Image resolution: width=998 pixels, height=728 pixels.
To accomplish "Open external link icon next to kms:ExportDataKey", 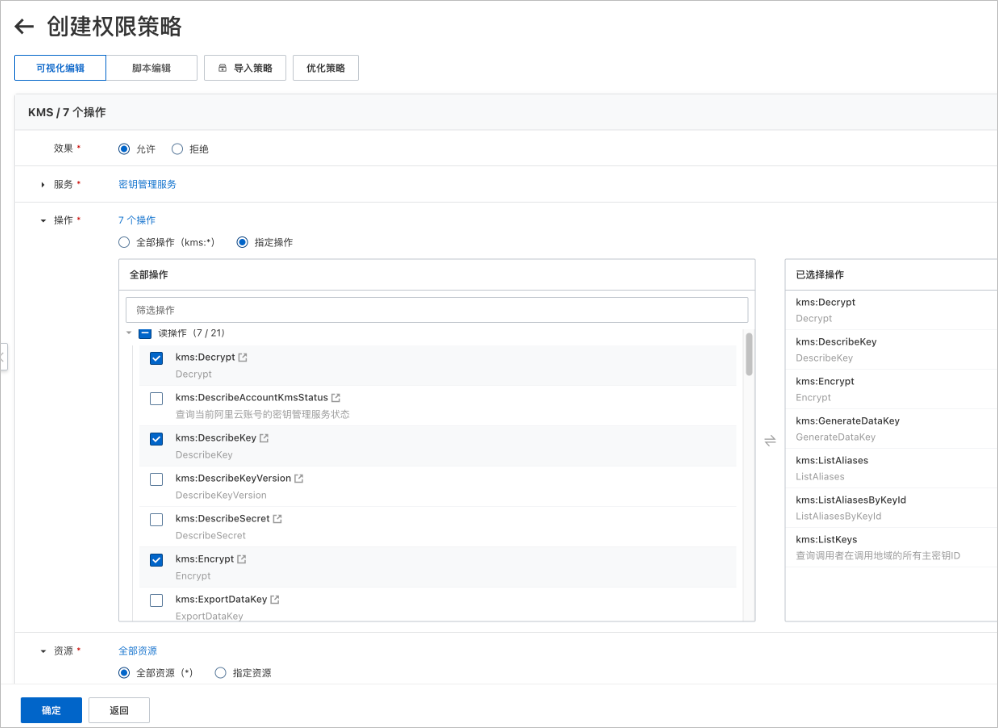I will pos(274,599).
